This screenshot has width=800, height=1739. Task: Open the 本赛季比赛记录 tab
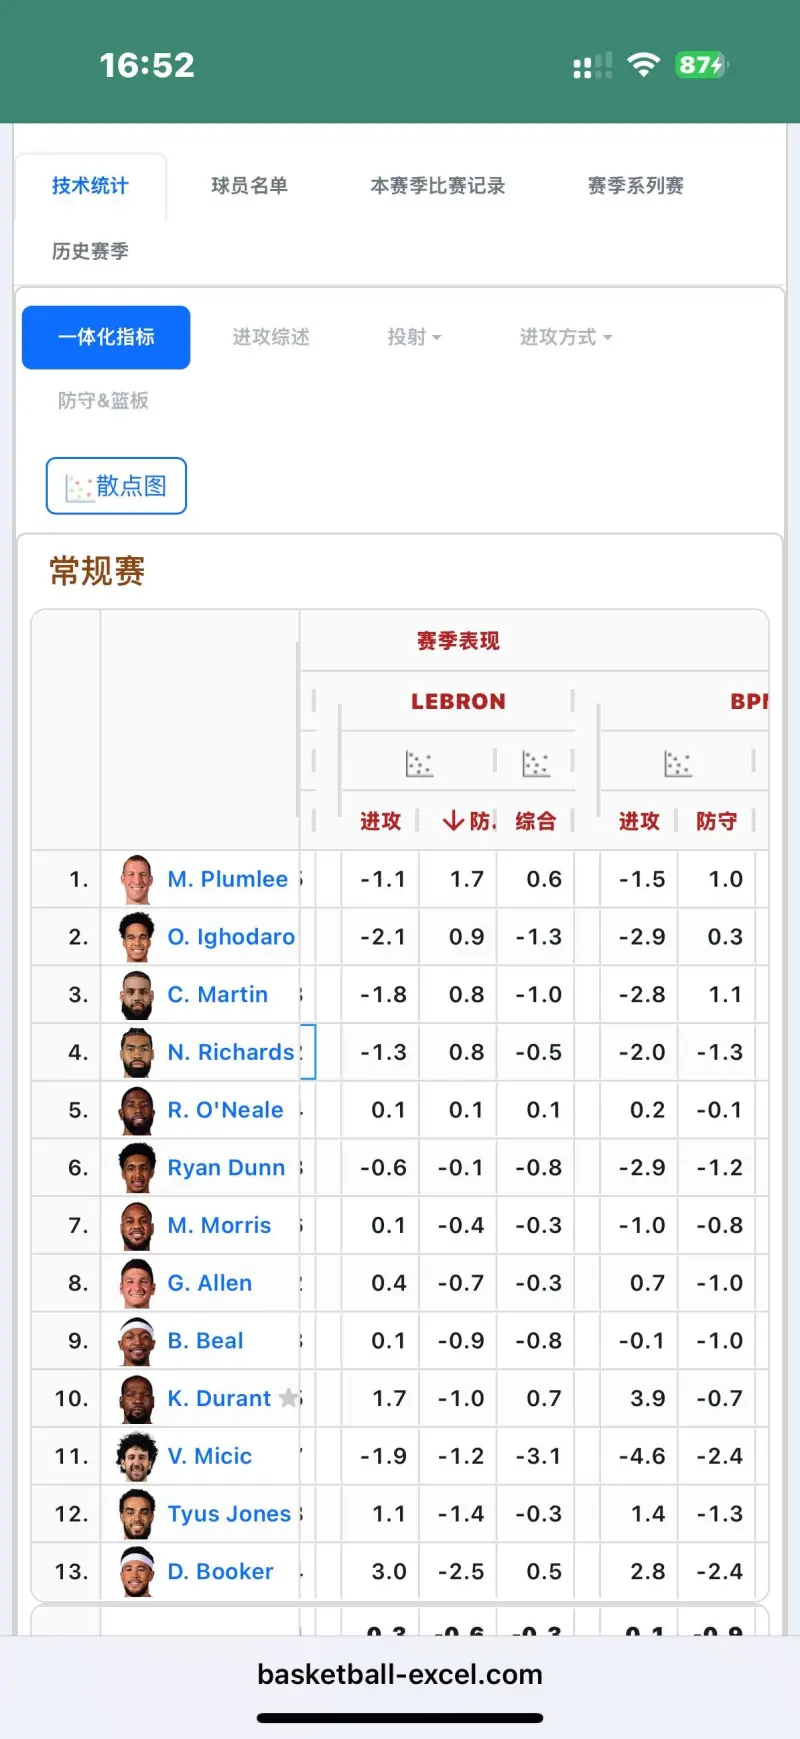click(438, 185)
